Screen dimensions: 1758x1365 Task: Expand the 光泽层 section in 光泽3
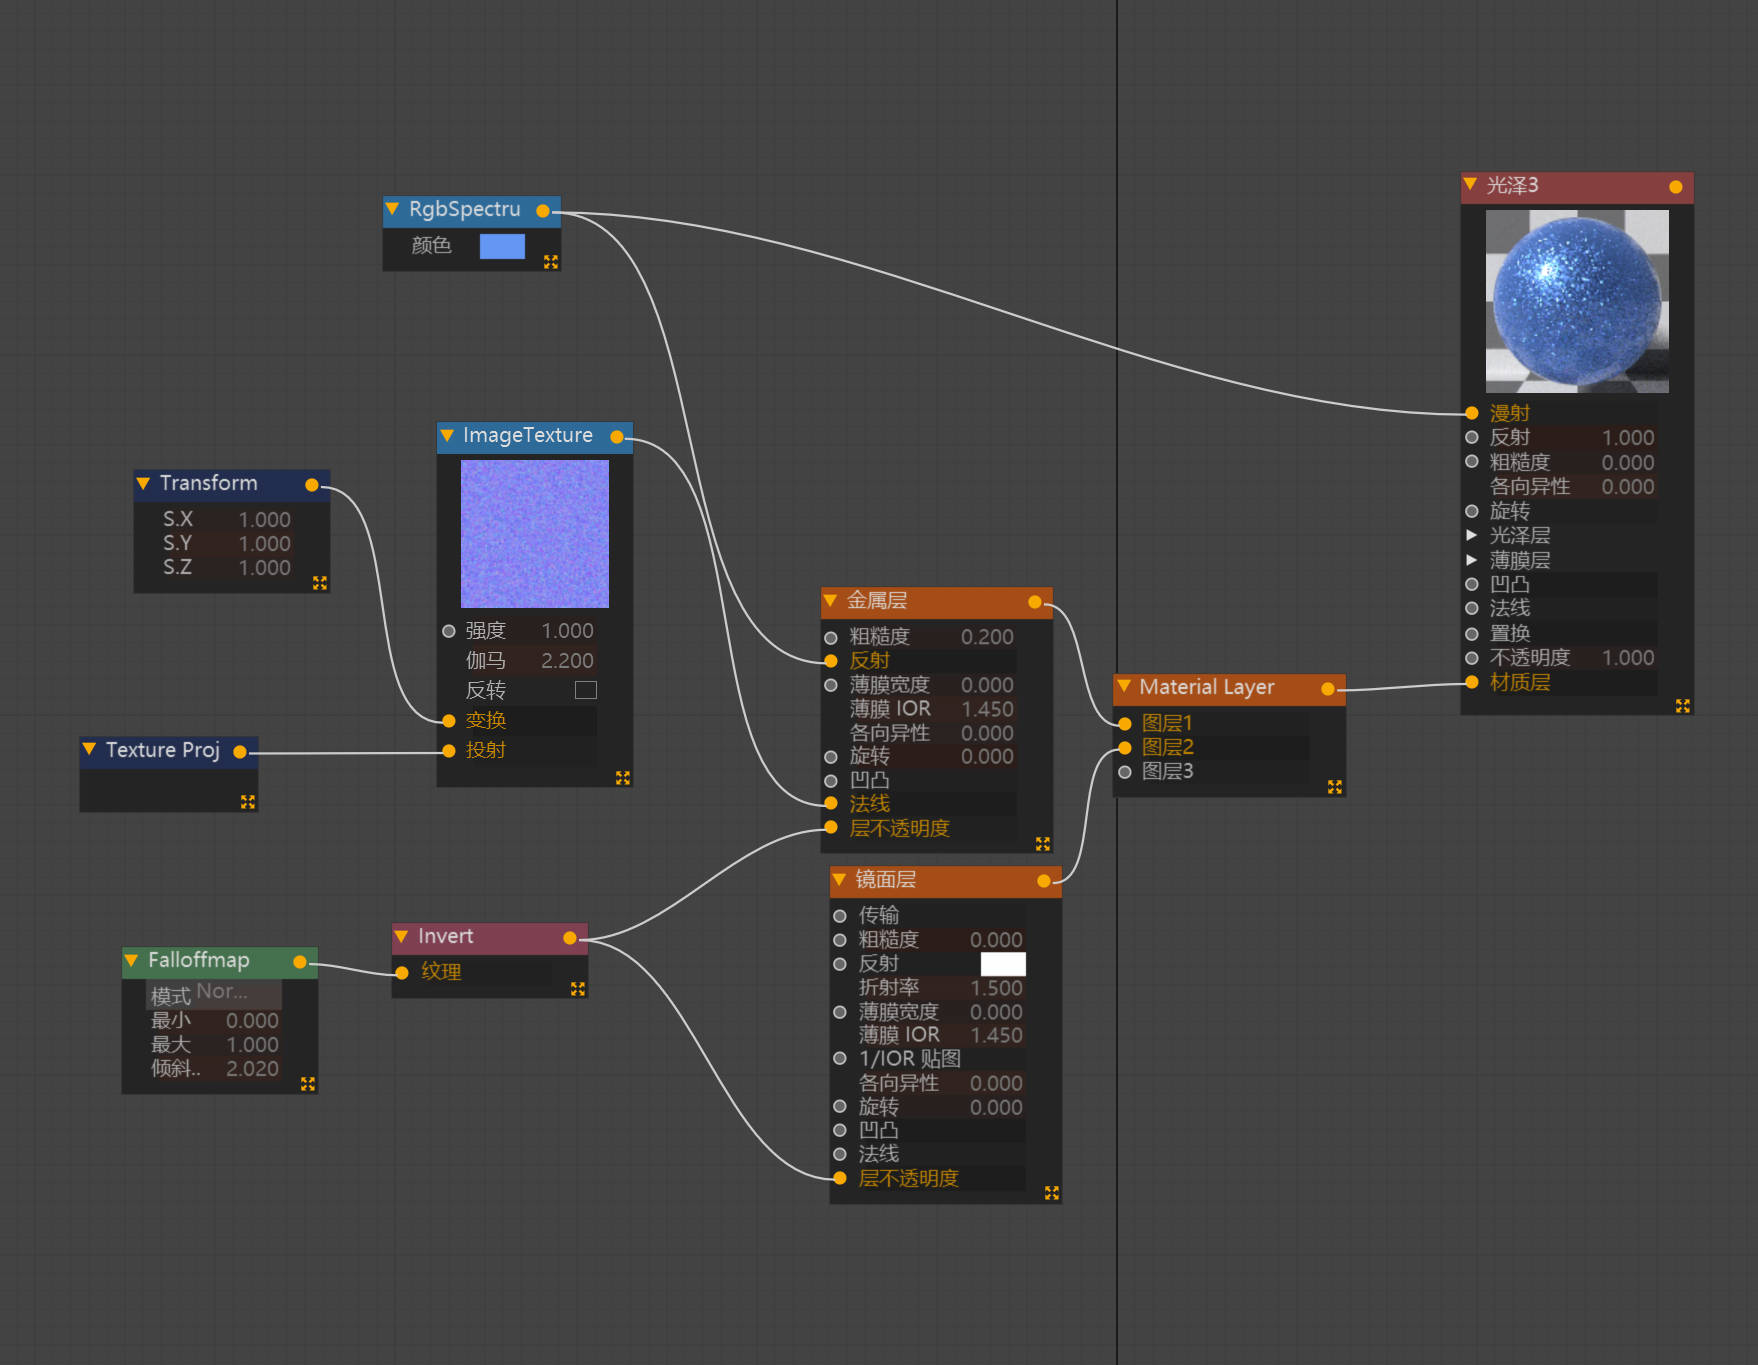click(1471, 535)
